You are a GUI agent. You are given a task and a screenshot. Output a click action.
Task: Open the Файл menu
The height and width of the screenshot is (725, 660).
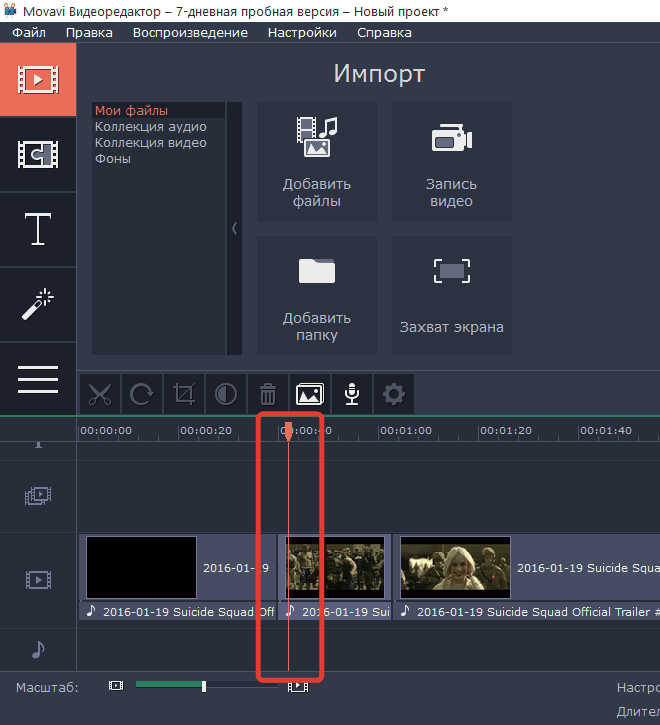(29, 33)
